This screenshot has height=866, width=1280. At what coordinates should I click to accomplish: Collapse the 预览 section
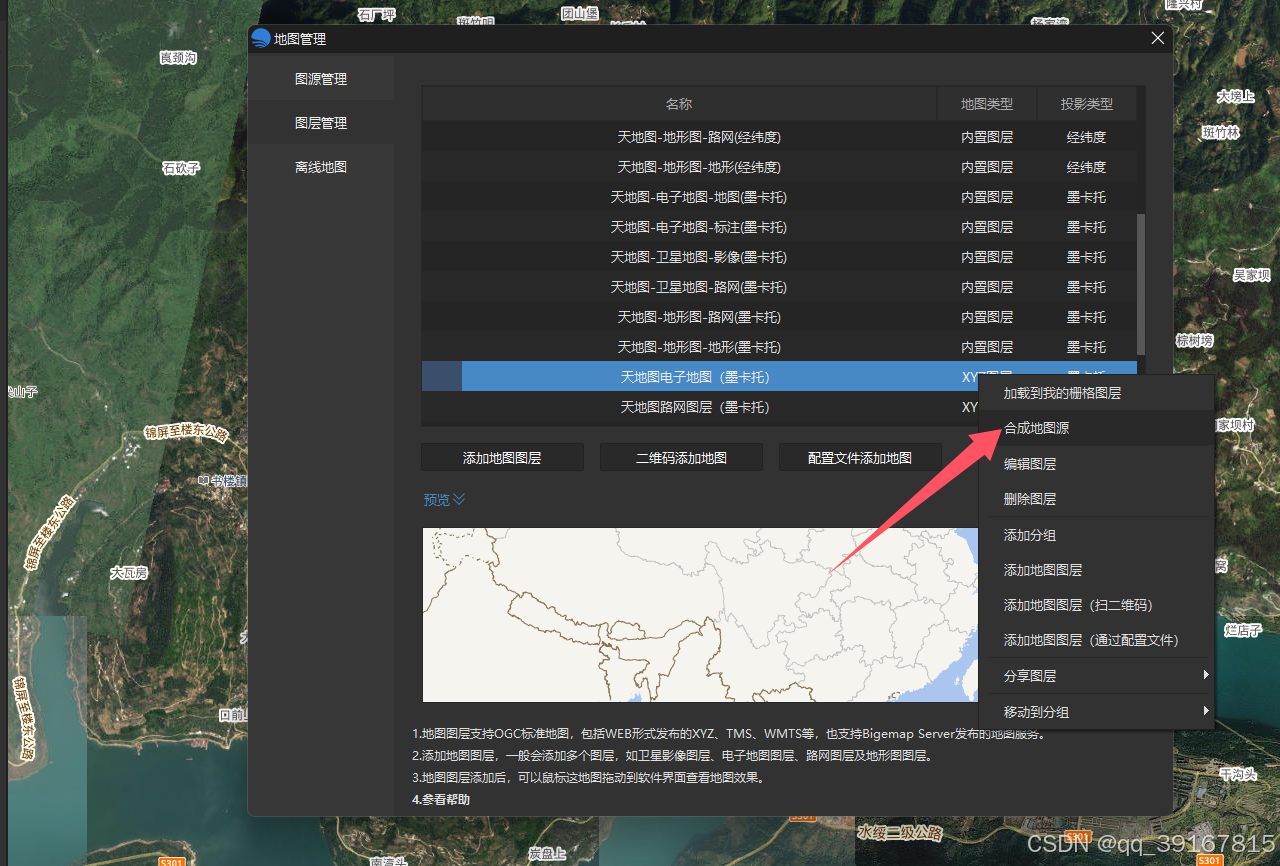(x=444, y=500)
